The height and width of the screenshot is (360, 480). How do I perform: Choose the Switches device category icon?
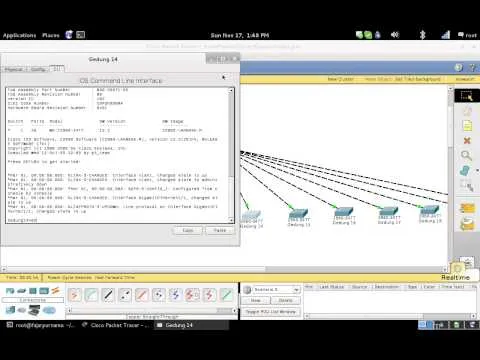tap(22, 291)
